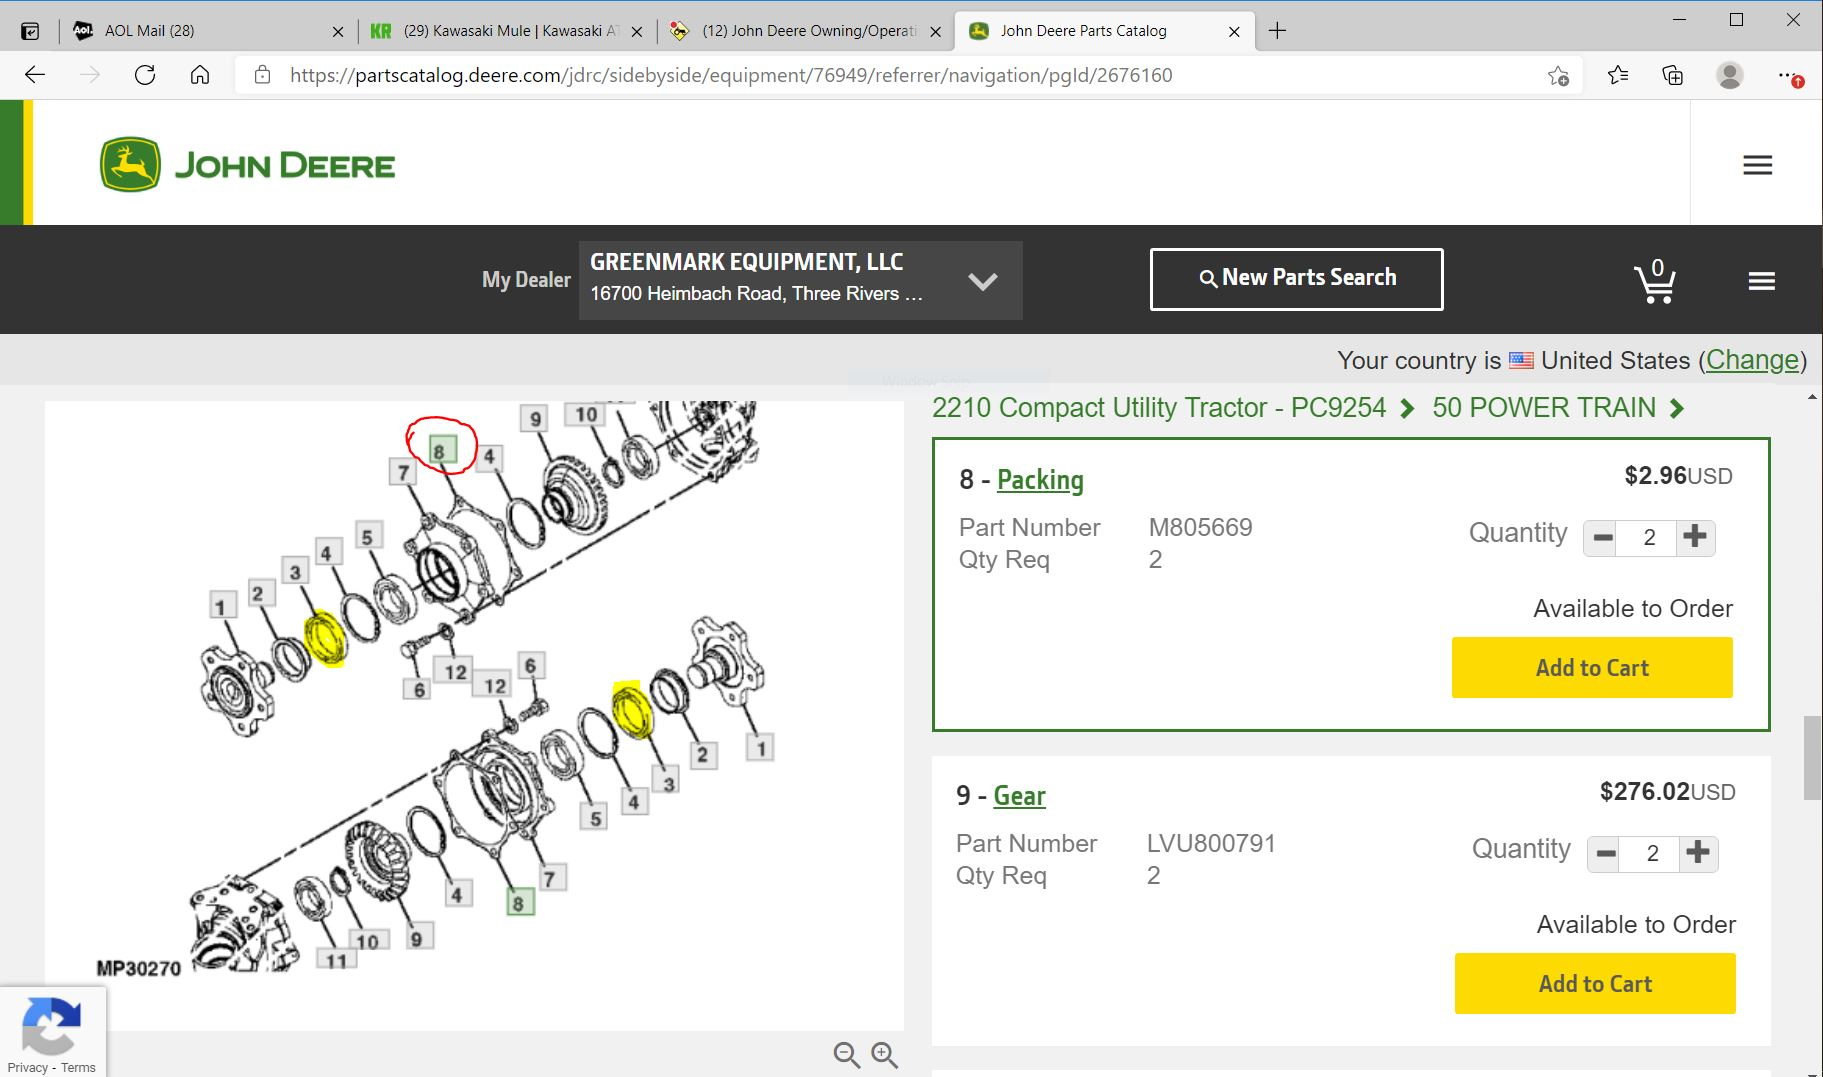Select circled callout 8 in diagram
Screen dimensions: 1823x1077
(x=442, y=451)
